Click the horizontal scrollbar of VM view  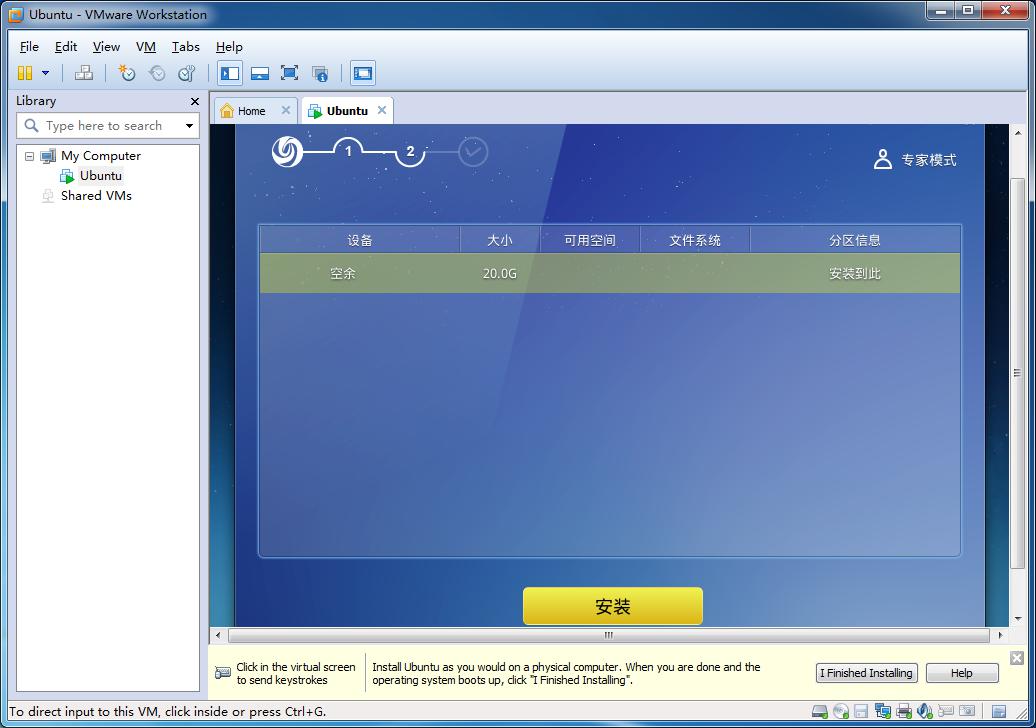tap(609, 636)
